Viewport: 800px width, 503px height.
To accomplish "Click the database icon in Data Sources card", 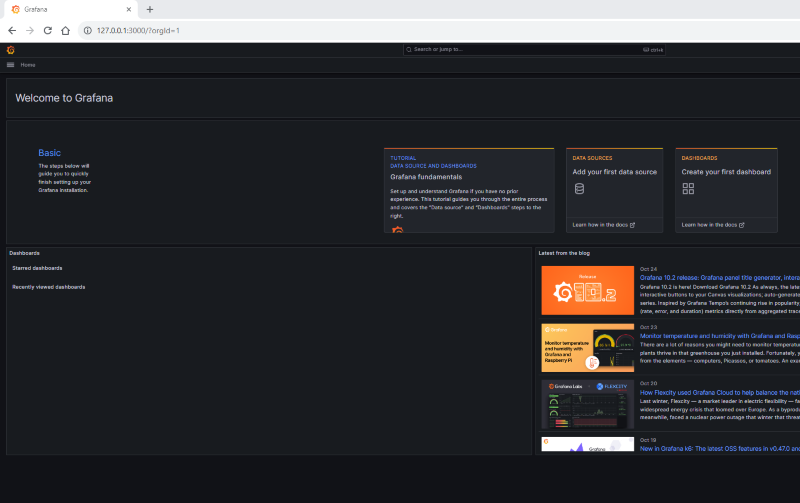I will [579, 189].
